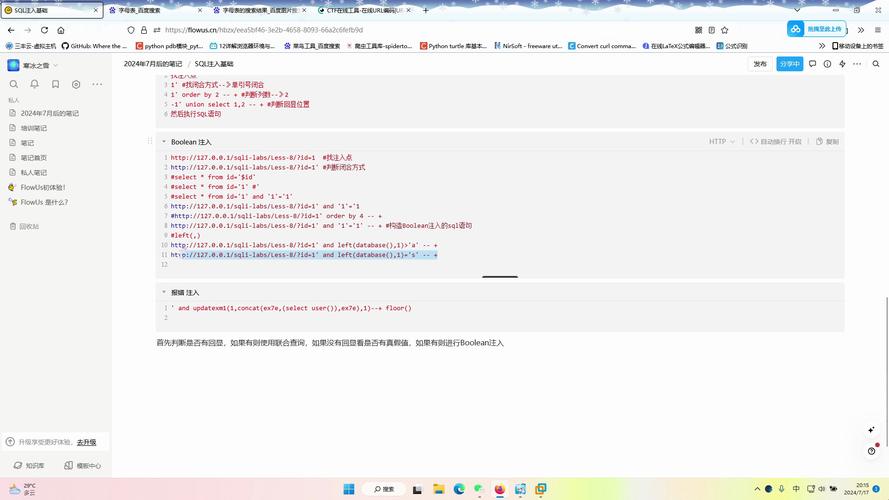Click the blue cloud upload extension button
Viewport: 889px width, 500px height.
(816, 29)
